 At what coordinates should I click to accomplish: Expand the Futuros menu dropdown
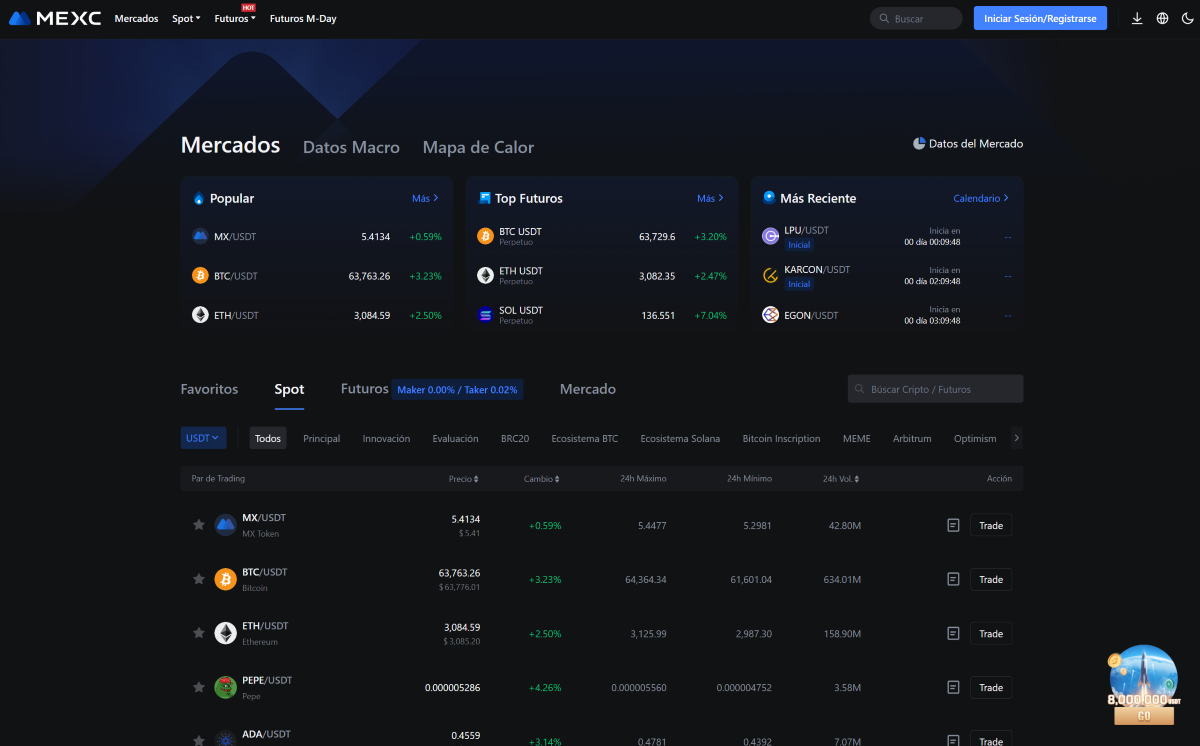click(x=235, y=18)
